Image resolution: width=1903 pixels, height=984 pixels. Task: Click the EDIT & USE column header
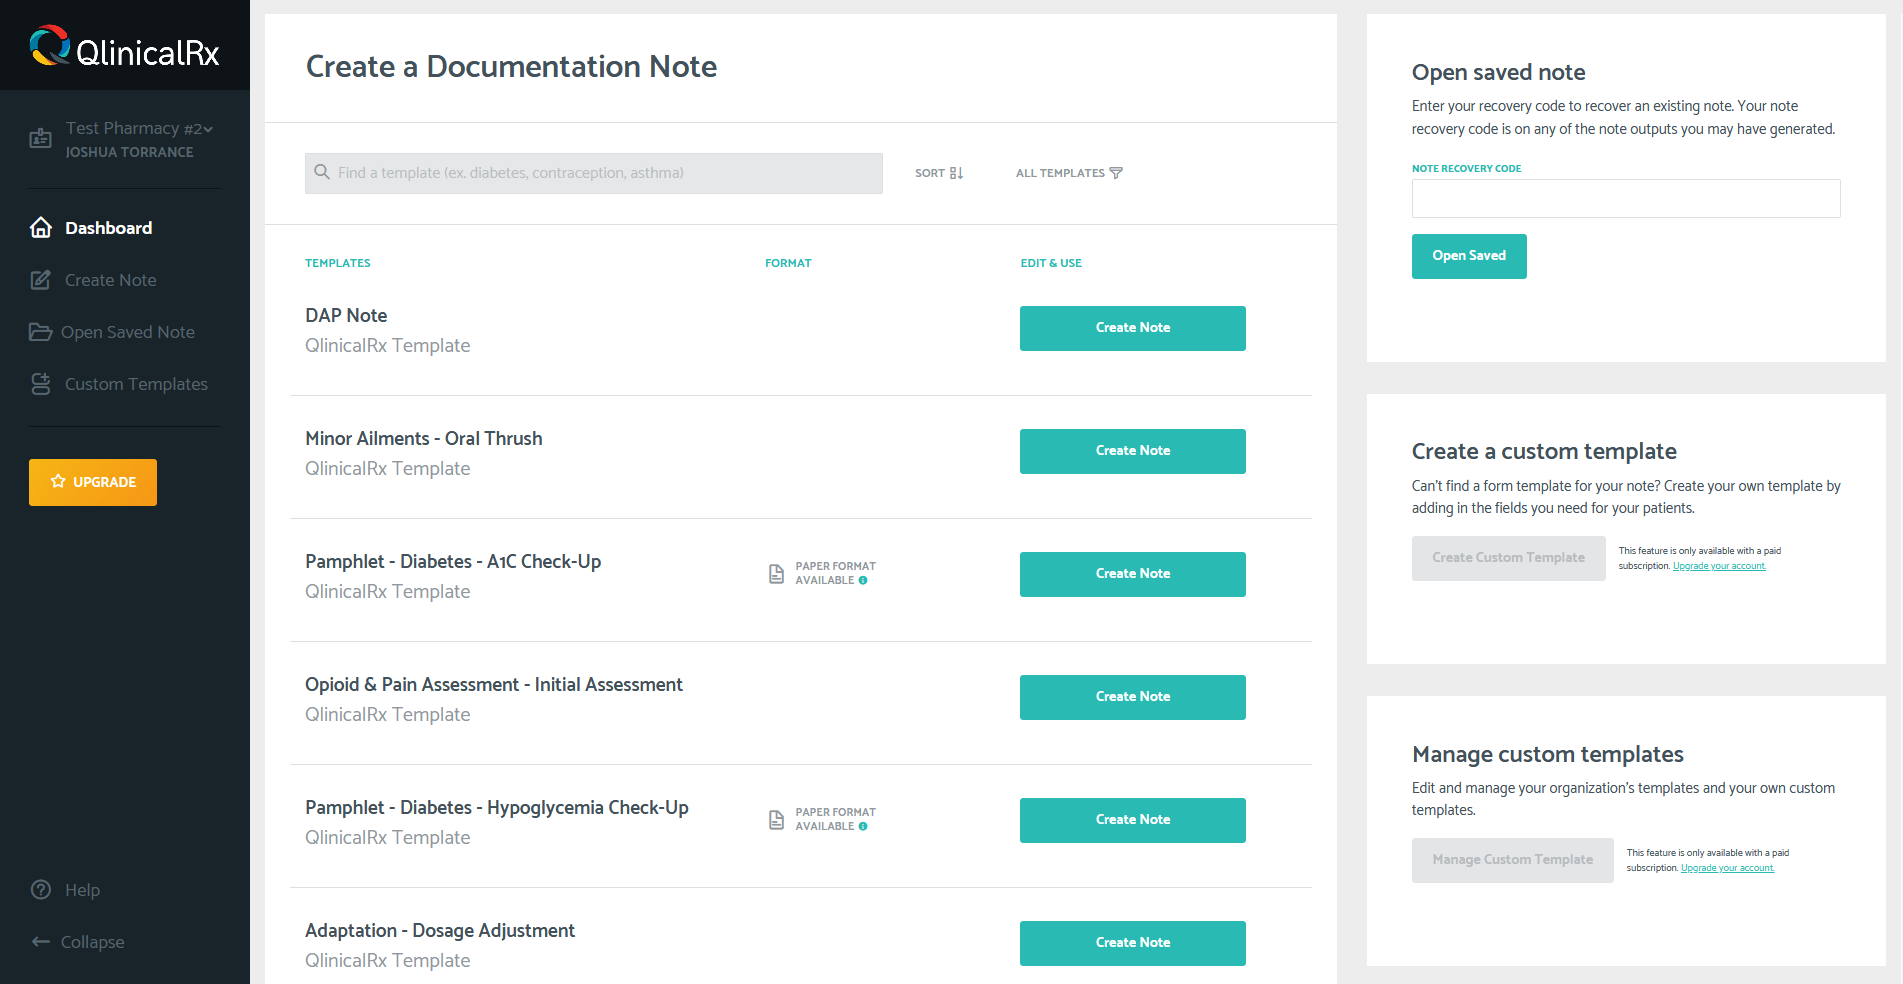1051,263
